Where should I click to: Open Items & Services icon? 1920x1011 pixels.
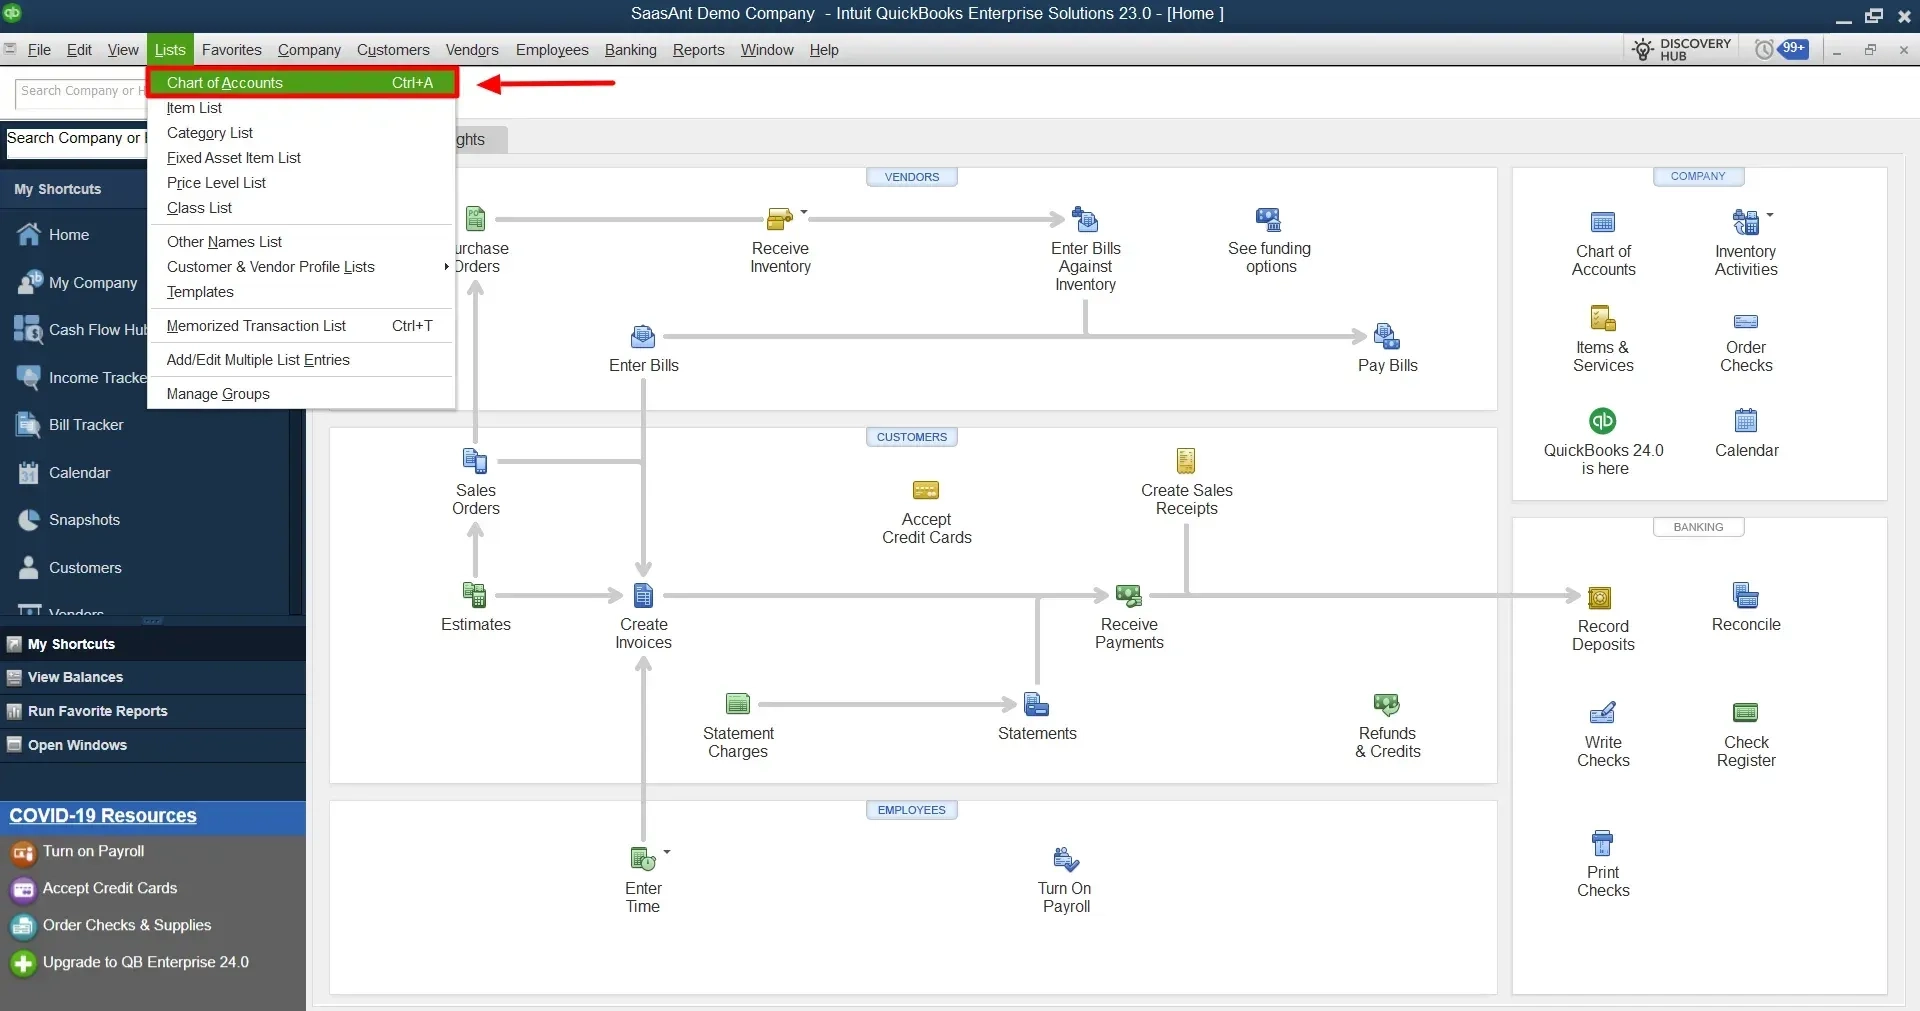pos(1603,319)
